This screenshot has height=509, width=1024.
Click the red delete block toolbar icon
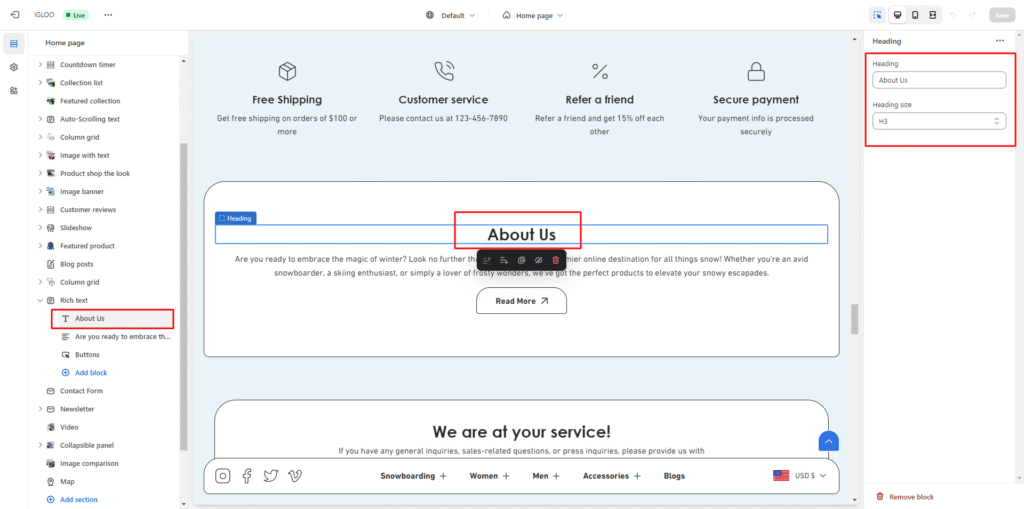click(x=556, y=260)
